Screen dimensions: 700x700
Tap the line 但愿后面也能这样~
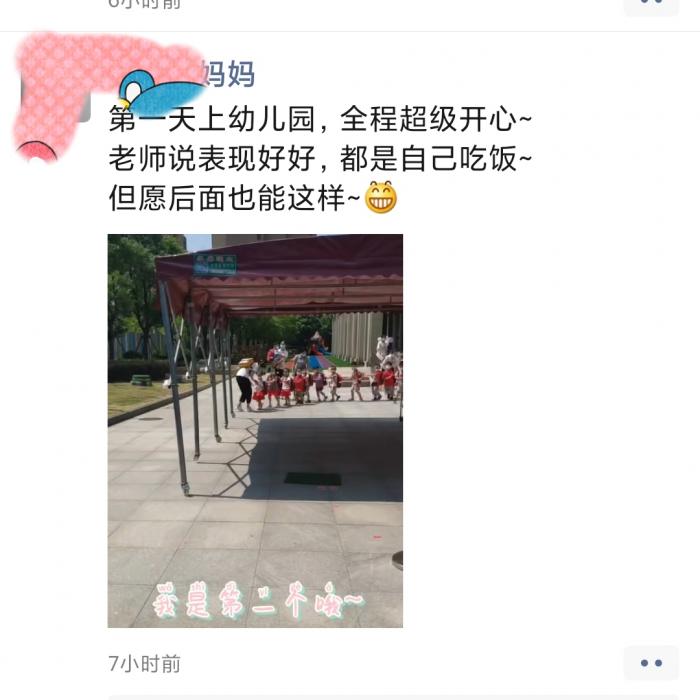coord(235,198)
